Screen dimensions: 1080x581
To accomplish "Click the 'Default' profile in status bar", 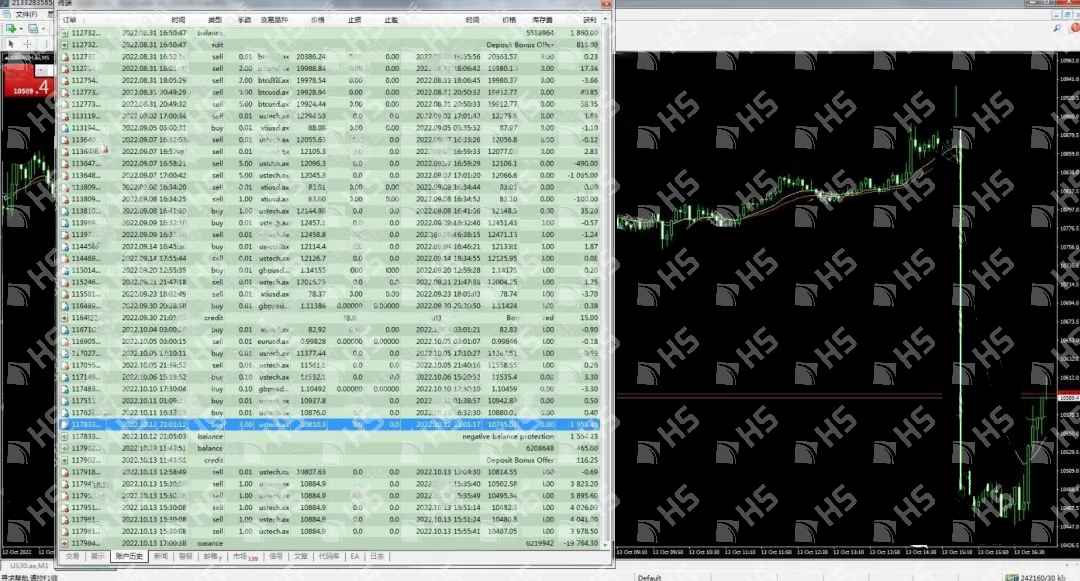I will click(649, 578).
